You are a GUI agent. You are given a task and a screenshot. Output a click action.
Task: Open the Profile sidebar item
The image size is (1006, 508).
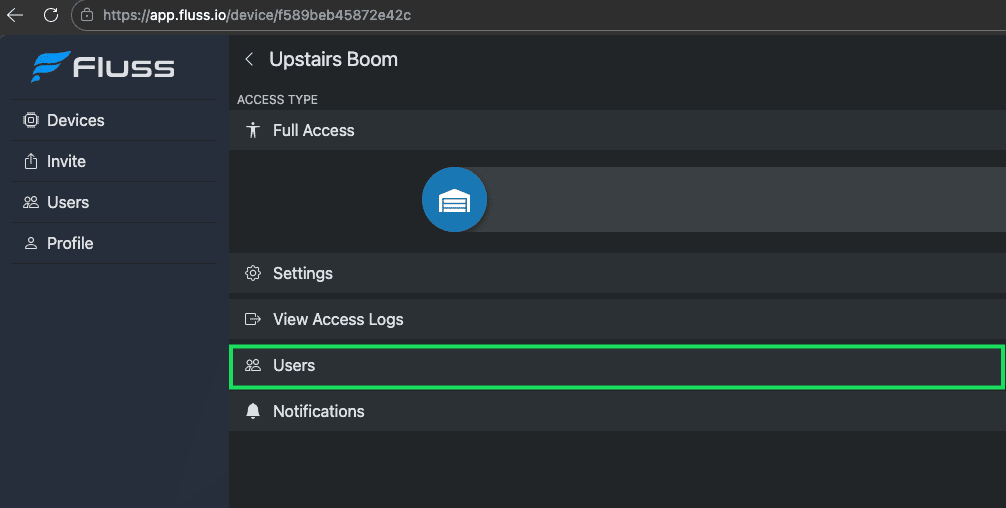point(70,243)
